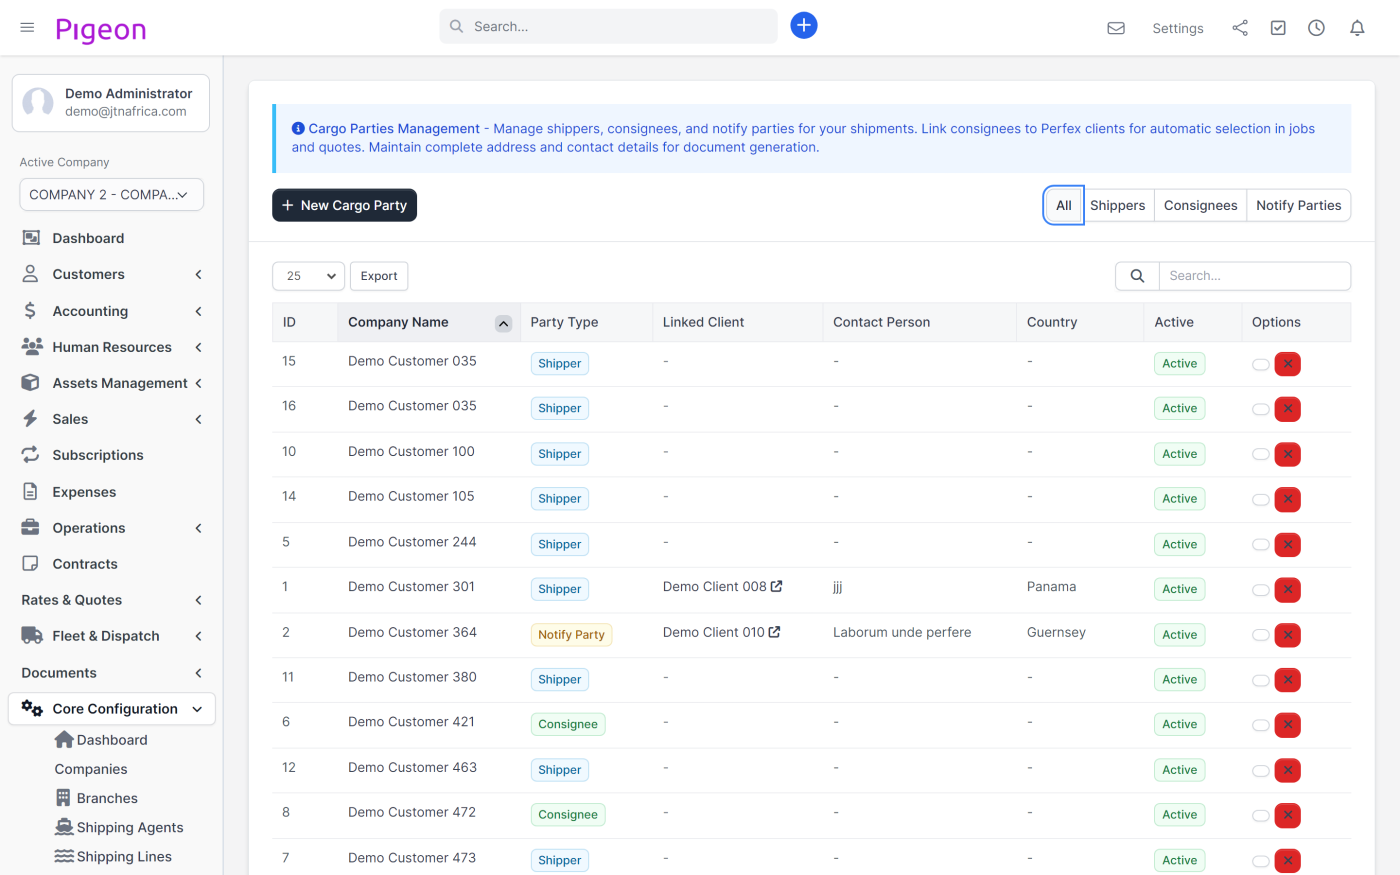Filter by Notify Parties tab

click(1298, 205)
